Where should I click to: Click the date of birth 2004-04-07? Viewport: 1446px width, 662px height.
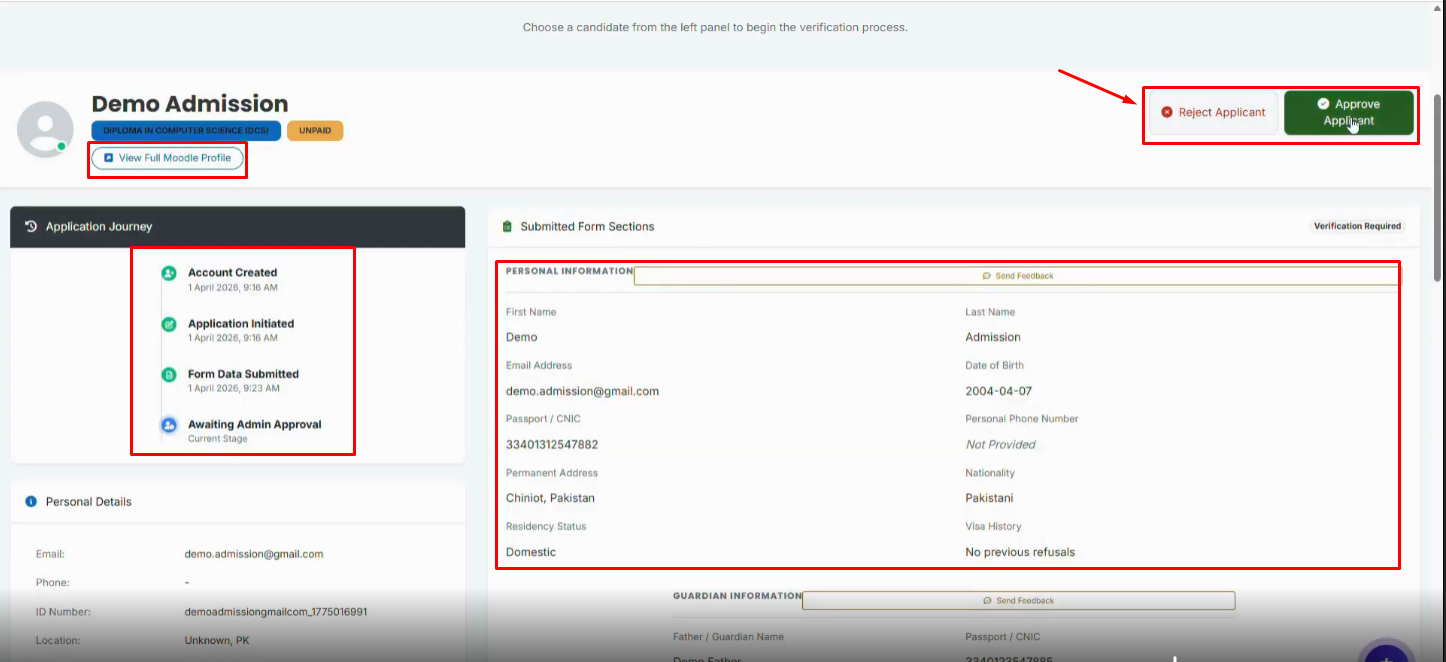[x=999, y=391]
